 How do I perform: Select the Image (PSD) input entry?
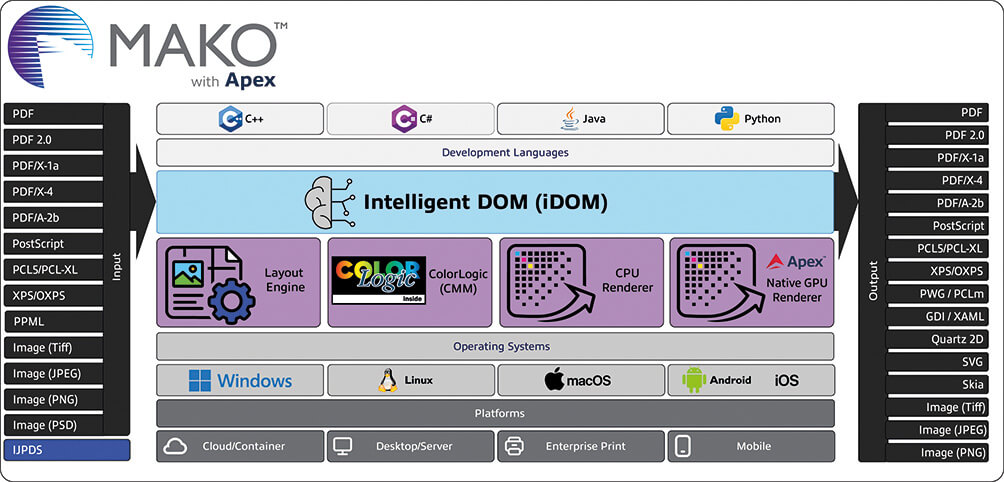tap(53, 425)
